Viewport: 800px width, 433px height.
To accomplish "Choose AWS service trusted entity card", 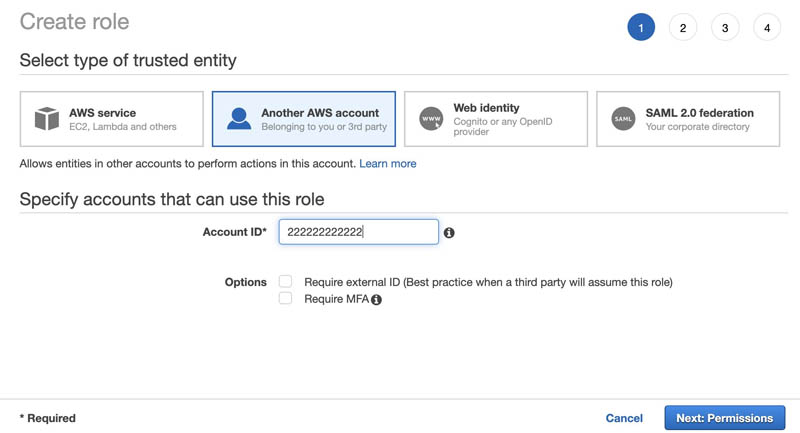I will [x=112, y=119].
